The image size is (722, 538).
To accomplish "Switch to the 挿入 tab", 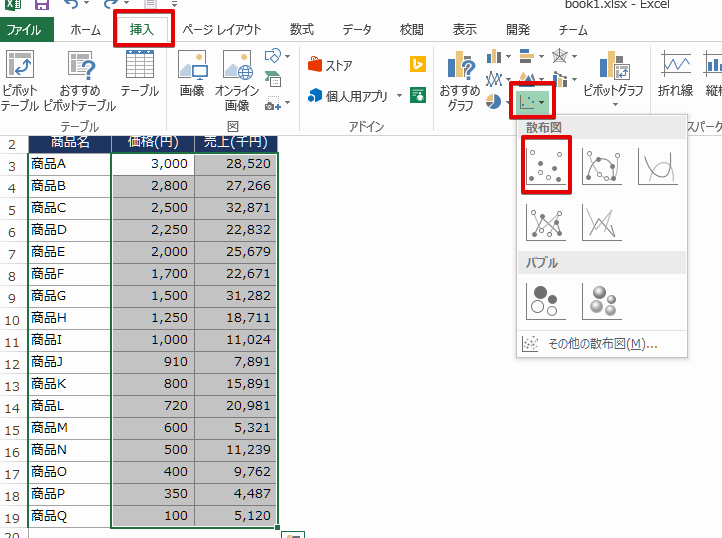I will (143, 29).
